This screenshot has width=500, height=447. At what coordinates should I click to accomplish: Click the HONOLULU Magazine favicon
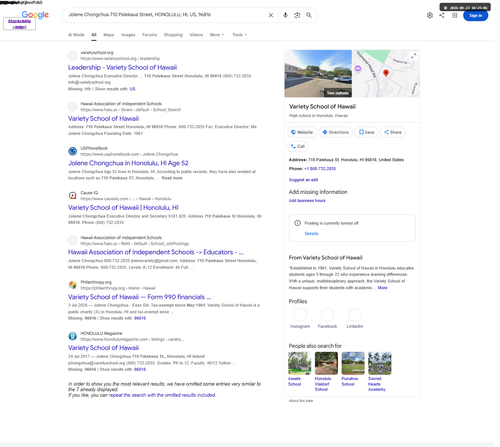tap(72, 336)
